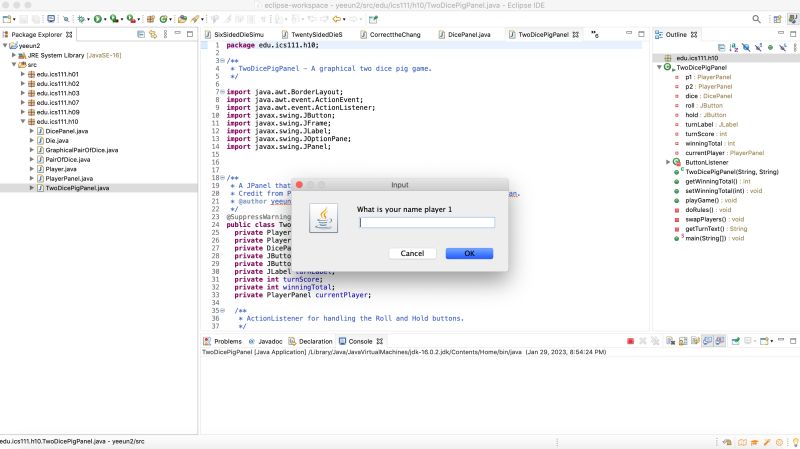Toggle Word Wrap in Console toolbar
Image resolution: width=800 pixels, height=449 pixels.
coord(695,341)
